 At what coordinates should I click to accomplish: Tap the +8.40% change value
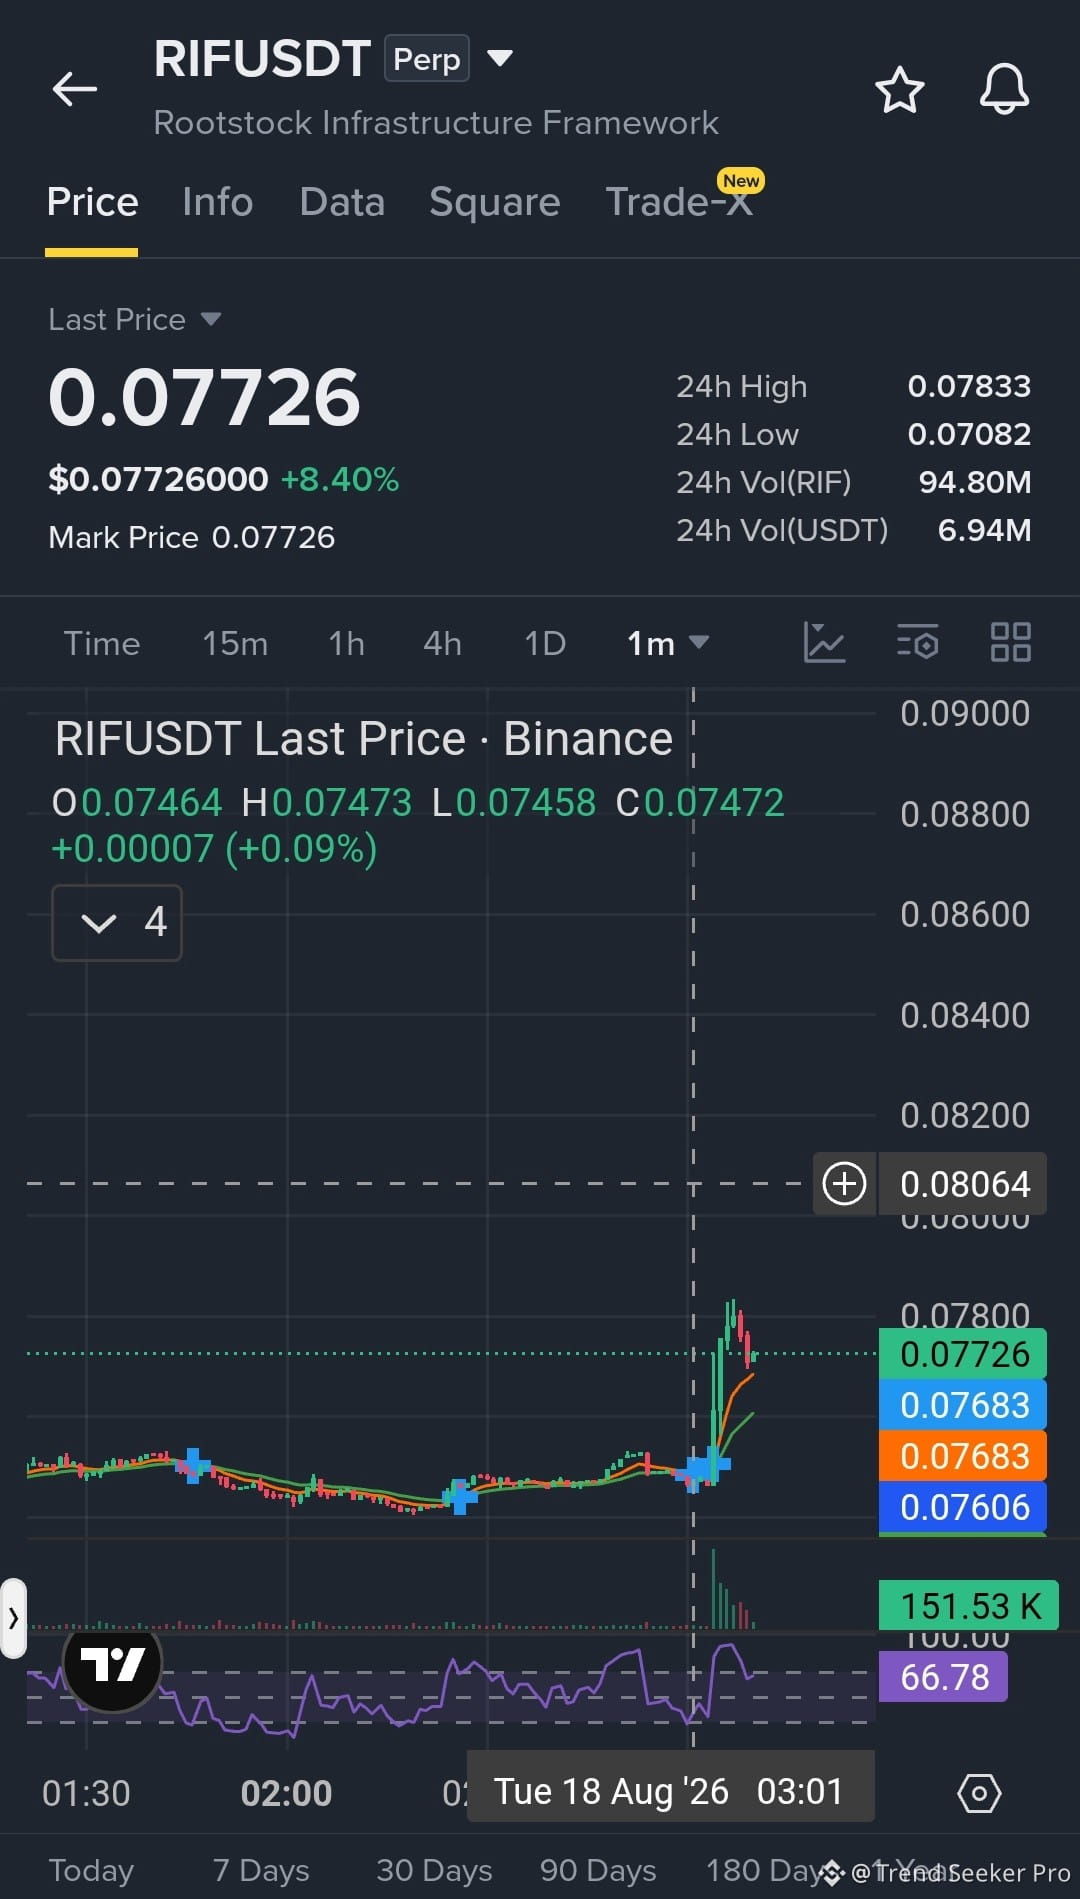pyautogui.click(x=340, y=479)
